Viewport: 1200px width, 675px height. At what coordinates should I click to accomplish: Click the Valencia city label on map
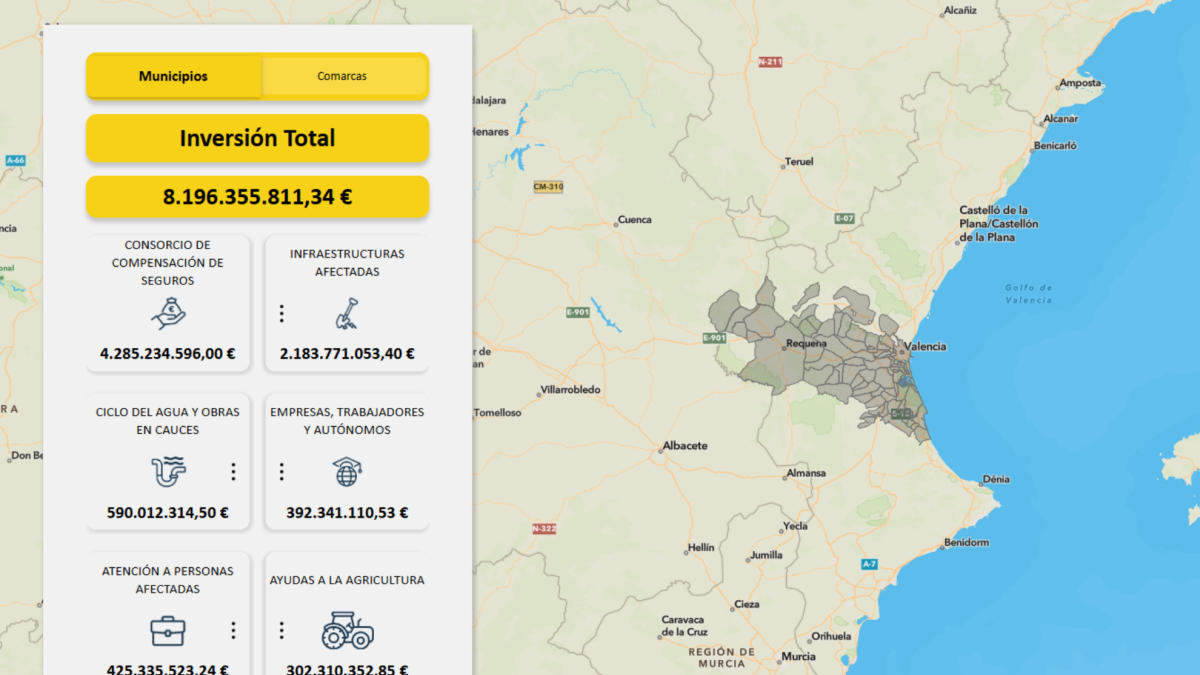tap(925, 347)
